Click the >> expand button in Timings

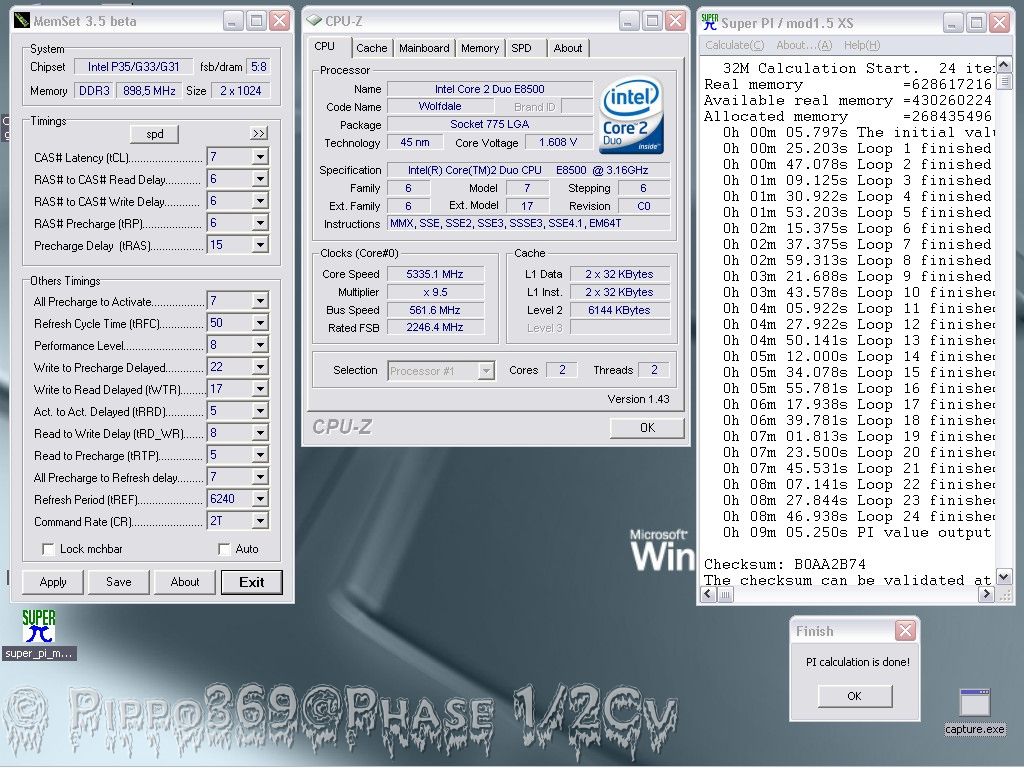point(259,133)
